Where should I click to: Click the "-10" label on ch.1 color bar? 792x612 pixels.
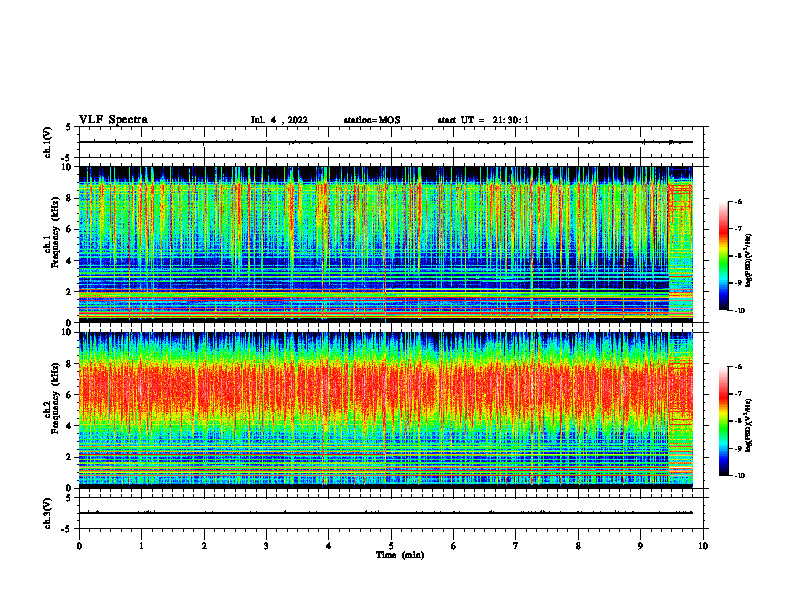tap(739, 311)
